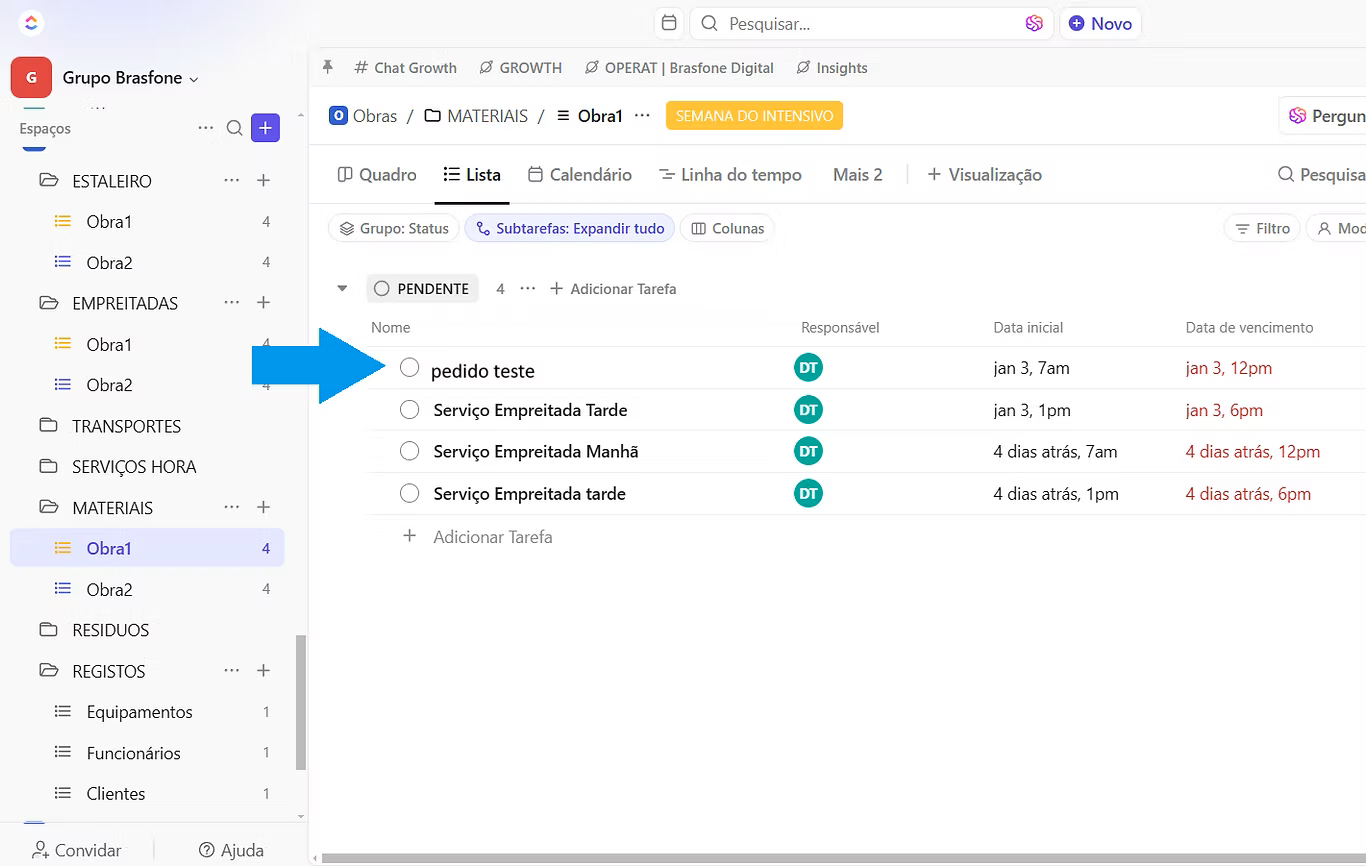
Task: Click the sidebar vertical scrollbar
Action: click(301, 702)
